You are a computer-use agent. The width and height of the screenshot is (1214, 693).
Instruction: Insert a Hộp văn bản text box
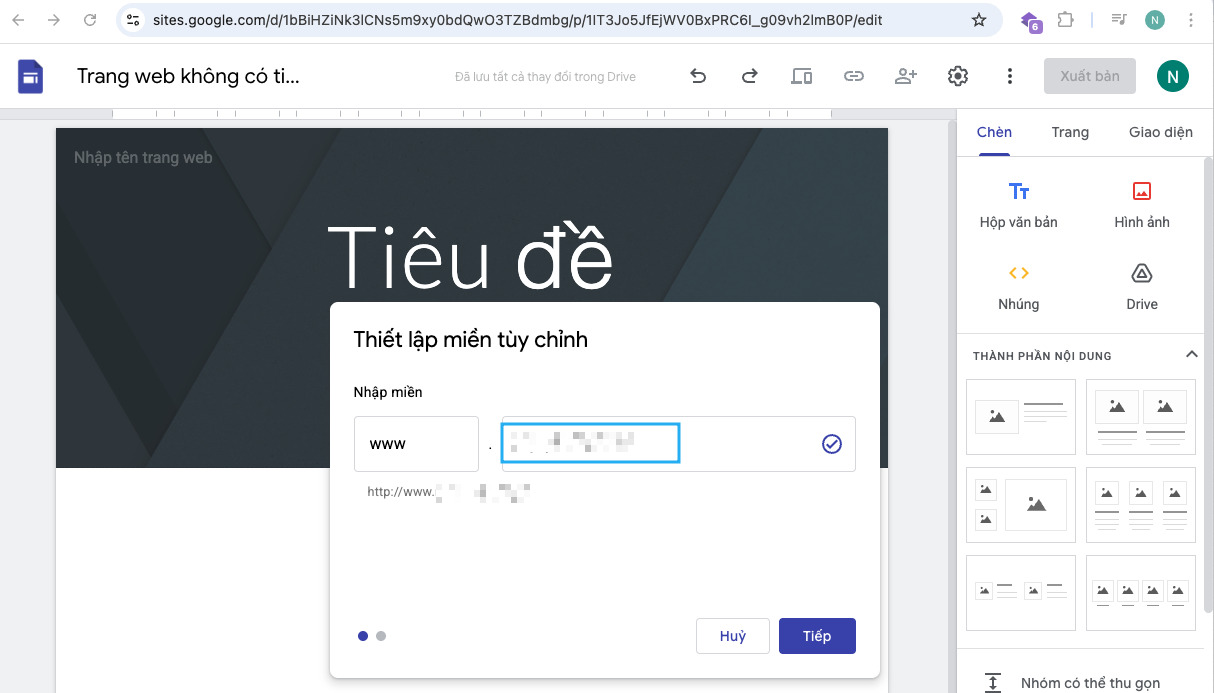1019,203
